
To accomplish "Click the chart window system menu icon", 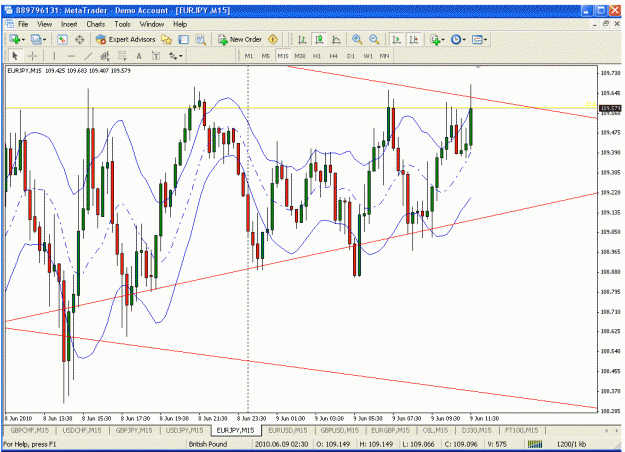I will tap(9, 24).
